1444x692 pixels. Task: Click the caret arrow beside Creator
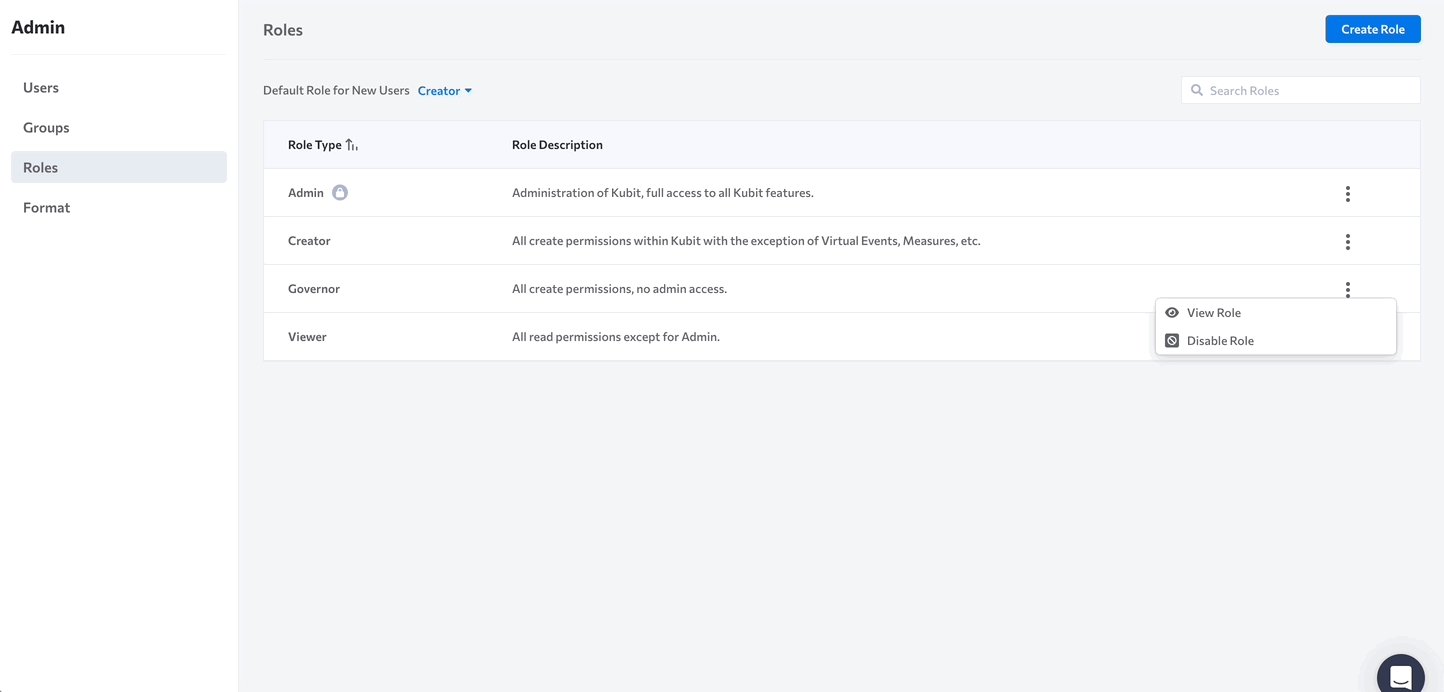[468, 91]
